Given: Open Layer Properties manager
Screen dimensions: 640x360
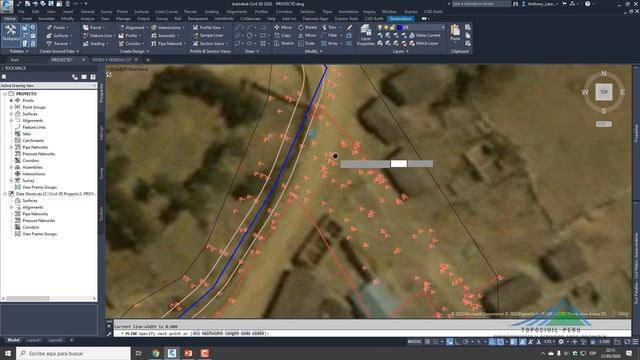Looking at the screenshot, I should point(366,35).
